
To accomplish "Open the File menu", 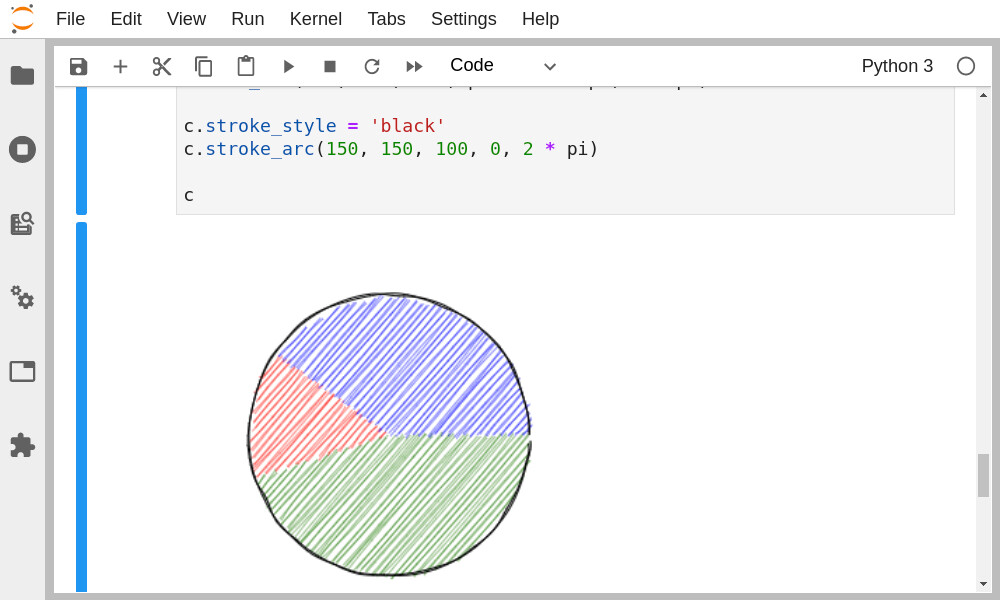I will click(70, 19).
